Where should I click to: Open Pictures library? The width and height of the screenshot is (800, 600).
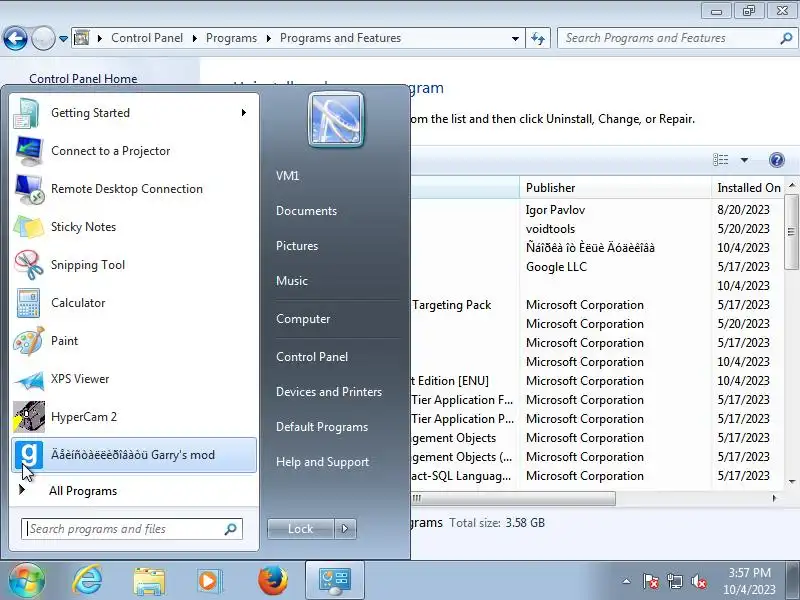(297, 246)
